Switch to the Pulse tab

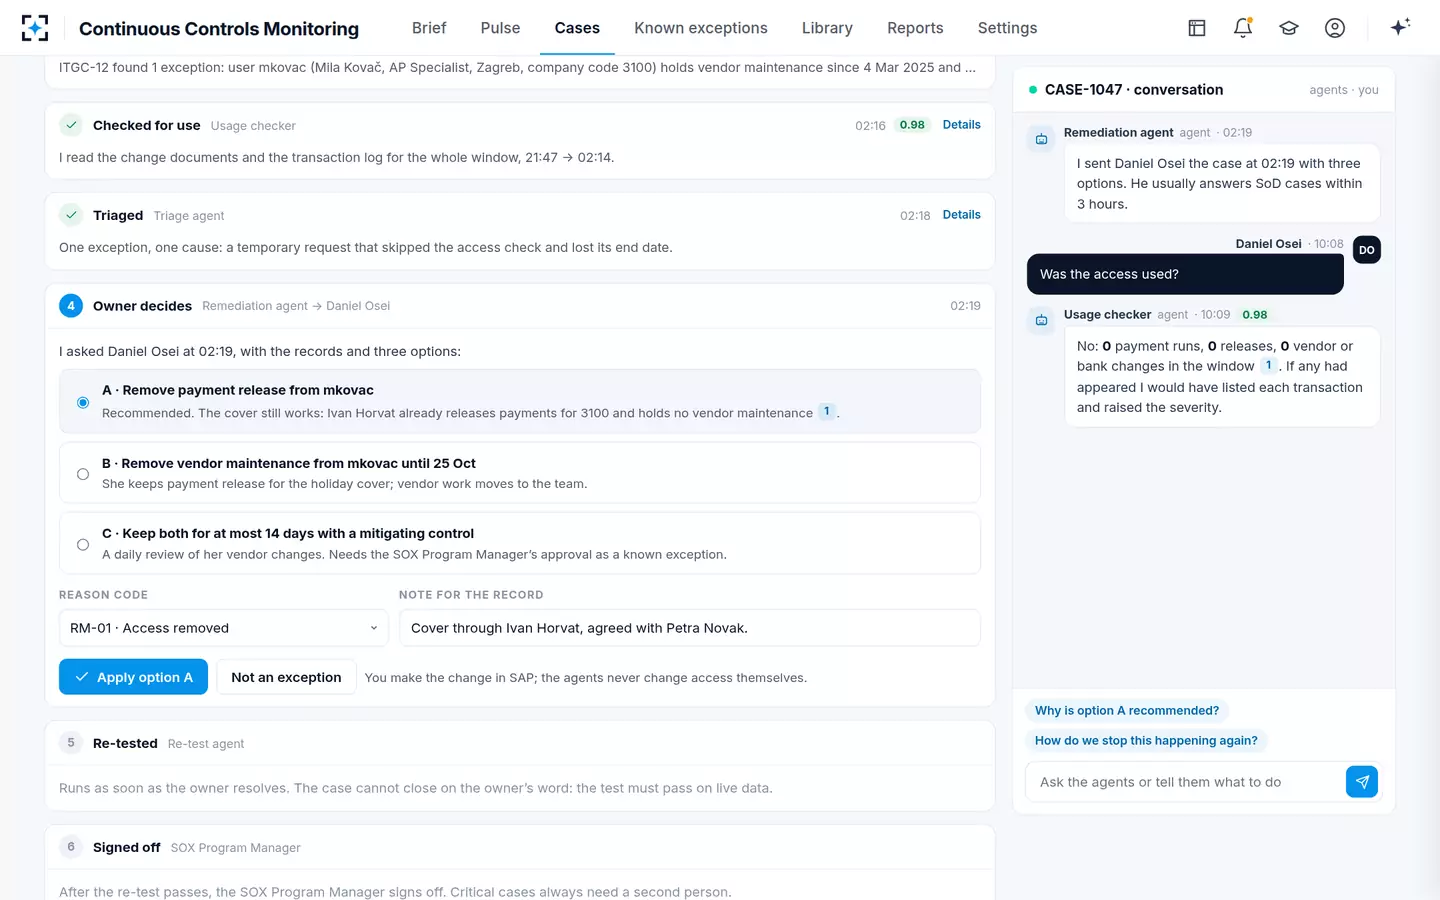(x=500, y=28)
